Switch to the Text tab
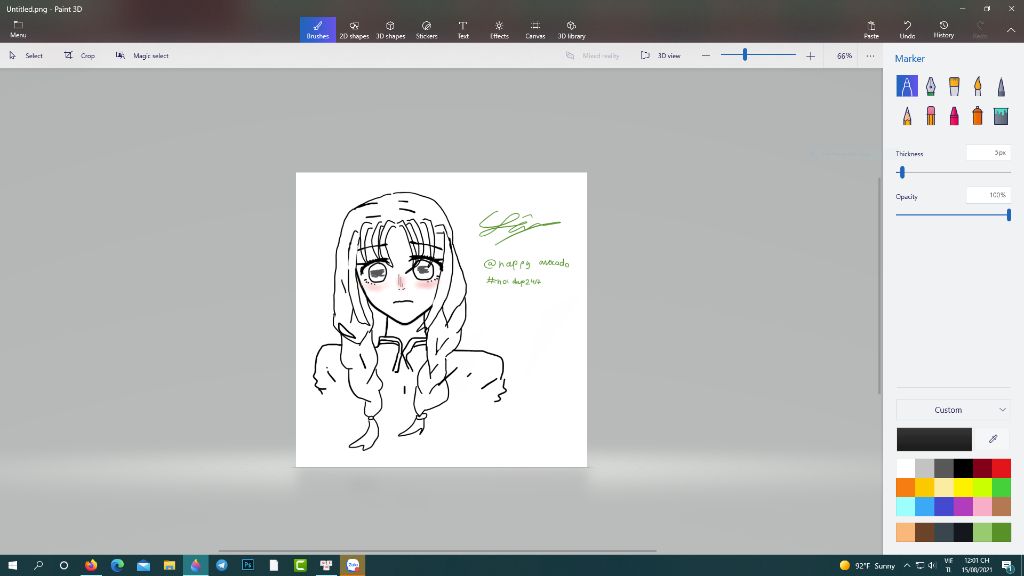 coord(463,30)
